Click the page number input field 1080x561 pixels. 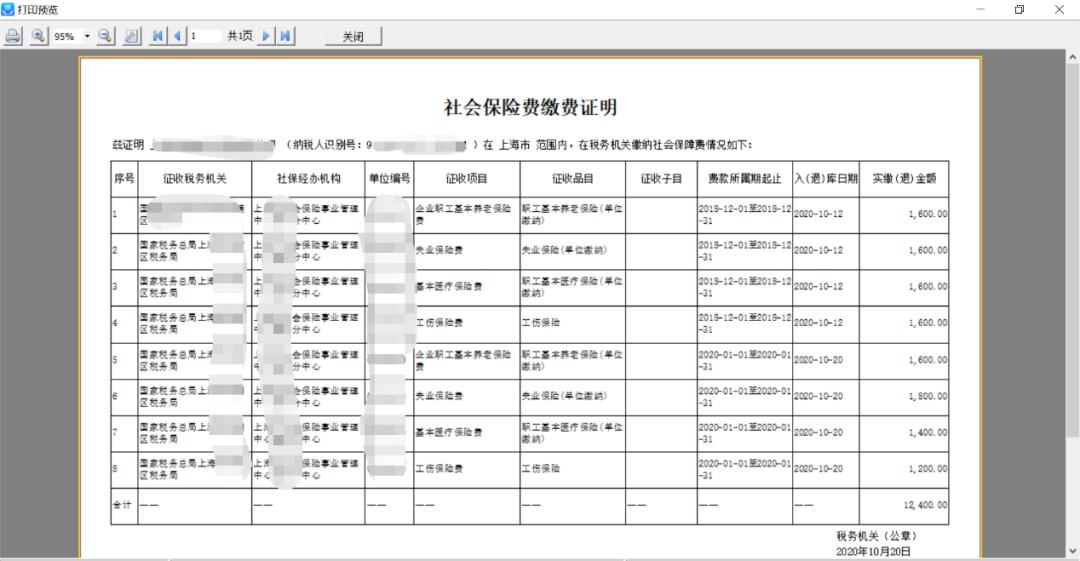click(x=205, y=36)
